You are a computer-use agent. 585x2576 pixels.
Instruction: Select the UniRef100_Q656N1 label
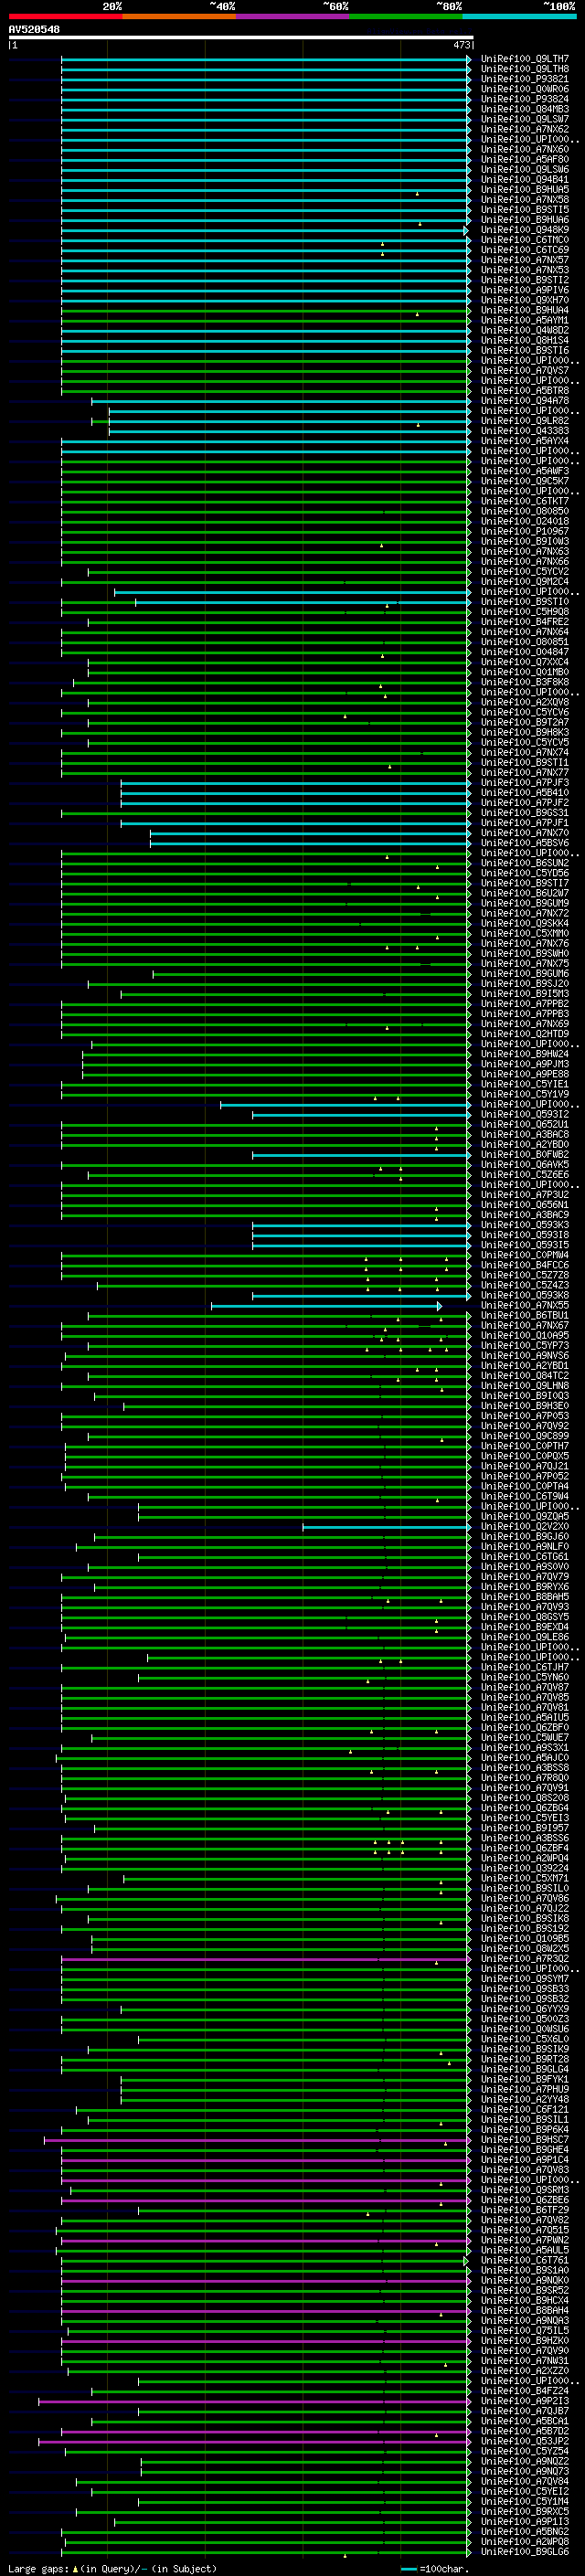524,1205
